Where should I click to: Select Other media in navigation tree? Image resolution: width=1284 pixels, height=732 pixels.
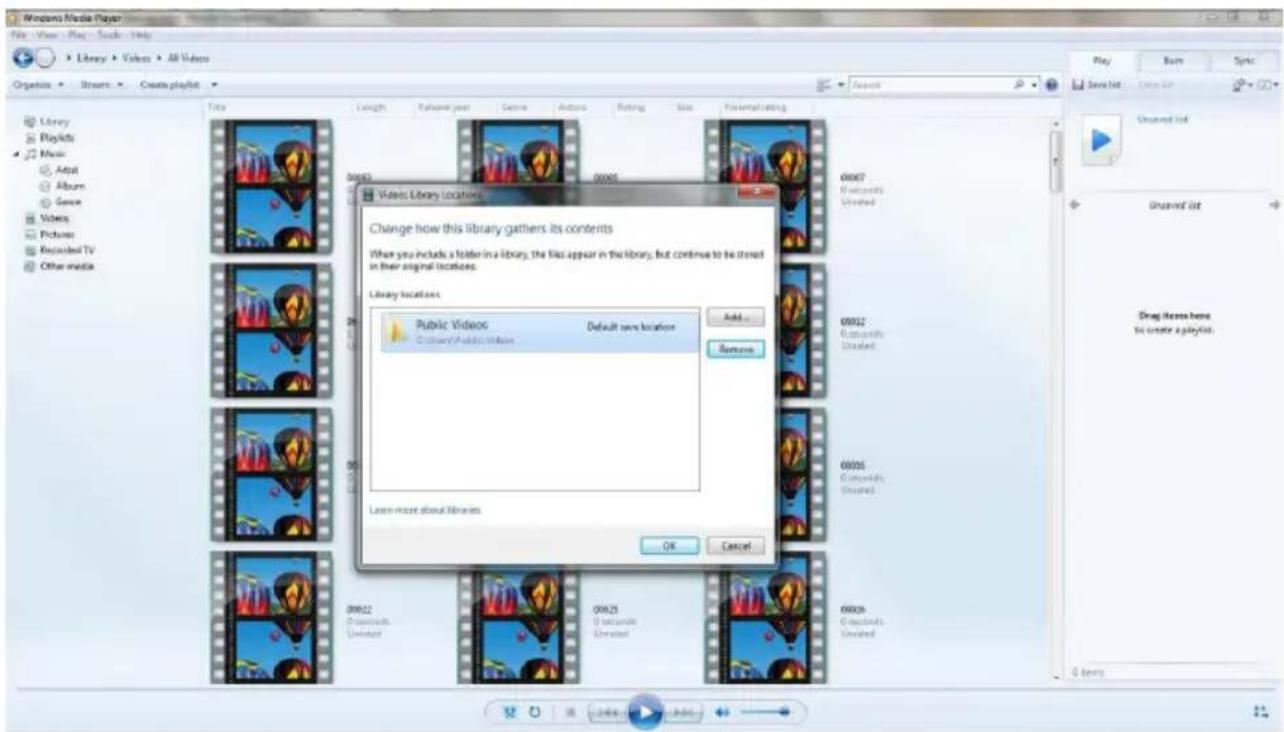point(60,265)
